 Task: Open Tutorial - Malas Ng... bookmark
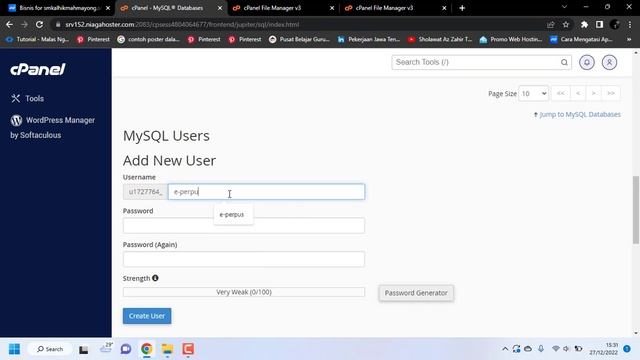click(x=38, y=39)
